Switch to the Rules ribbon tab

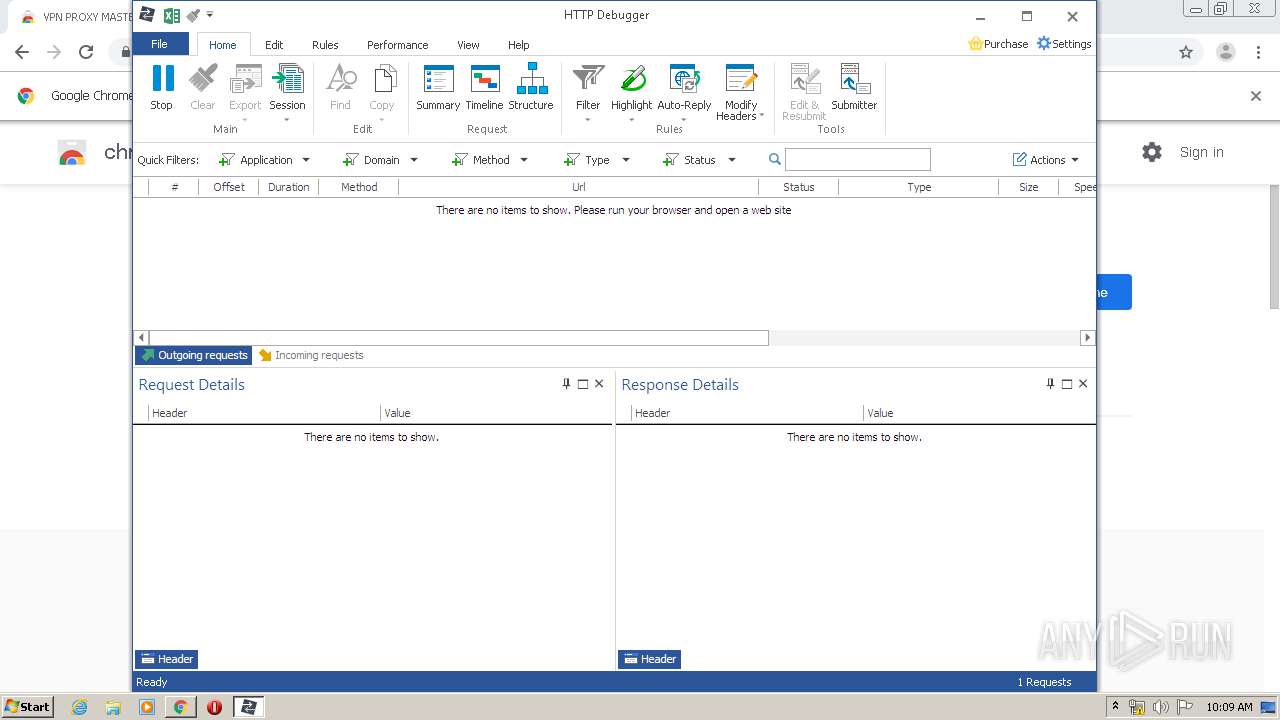point(325,45)
